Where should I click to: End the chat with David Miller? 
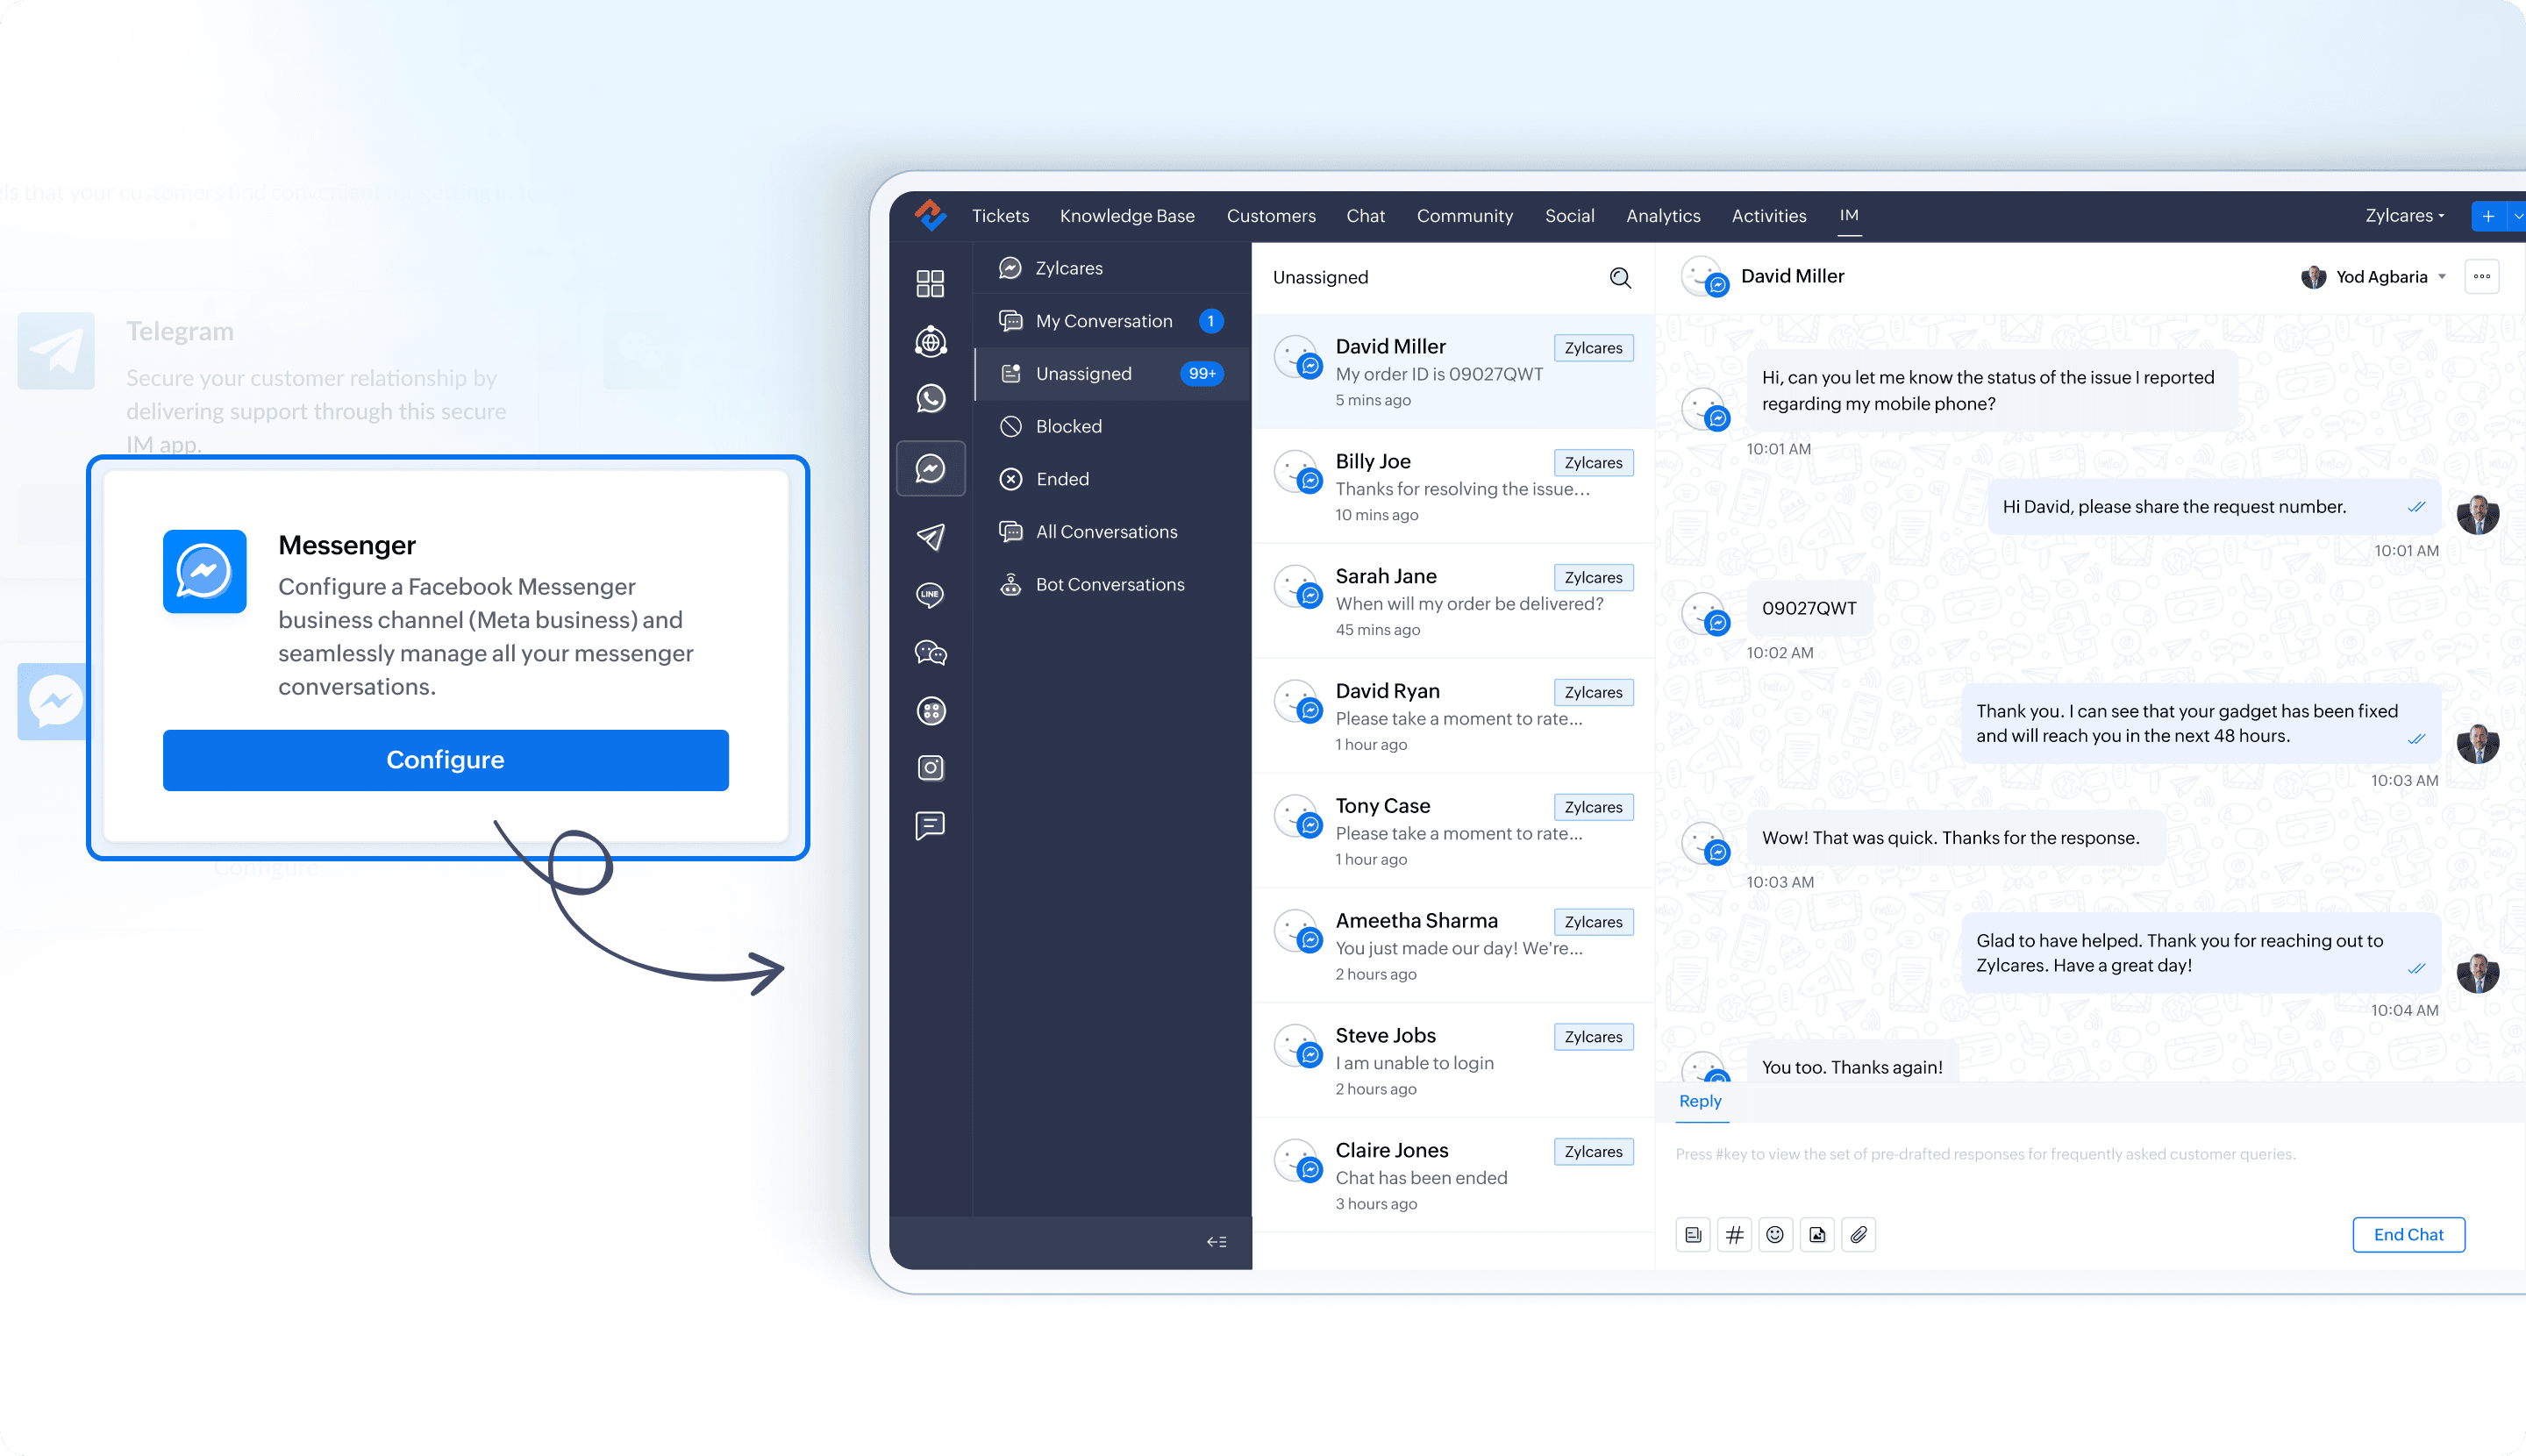click(x=2408, y=1235)
